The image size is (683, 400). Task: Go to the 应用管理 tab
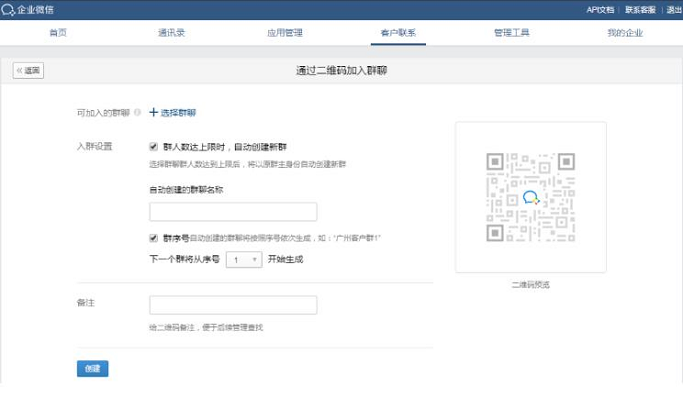click(x=284, y=33)
